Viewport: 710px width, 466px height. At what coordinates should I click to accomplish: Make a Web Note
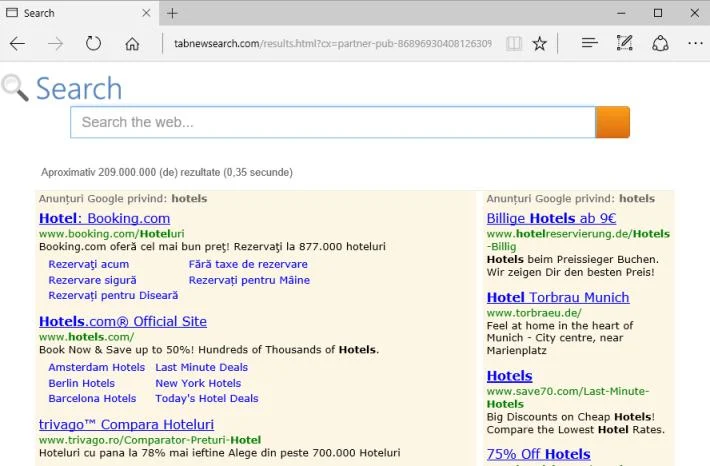coord(624,43)
